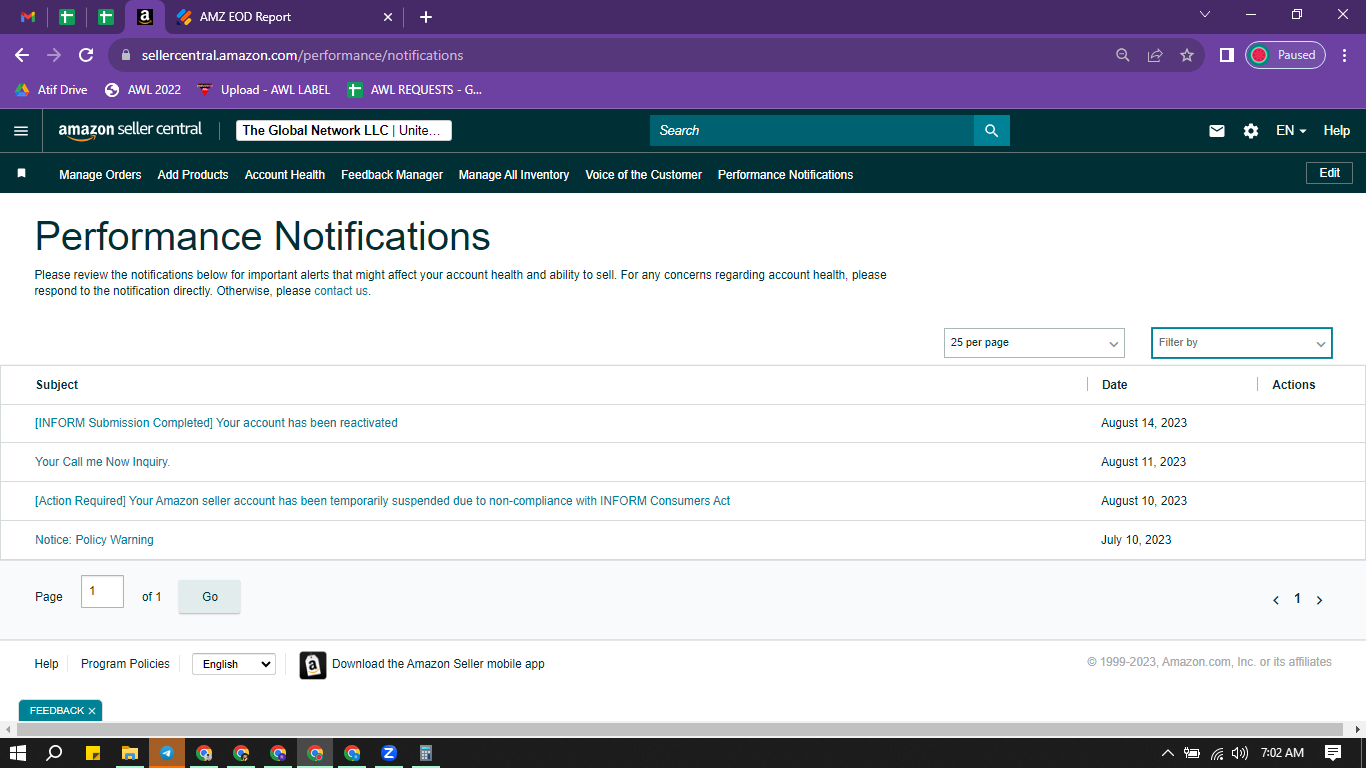The height and width of the screenshot is (768, 1366).
Task: Open Sticky Notes from the taskbar
Action: (x=93, y=753)
